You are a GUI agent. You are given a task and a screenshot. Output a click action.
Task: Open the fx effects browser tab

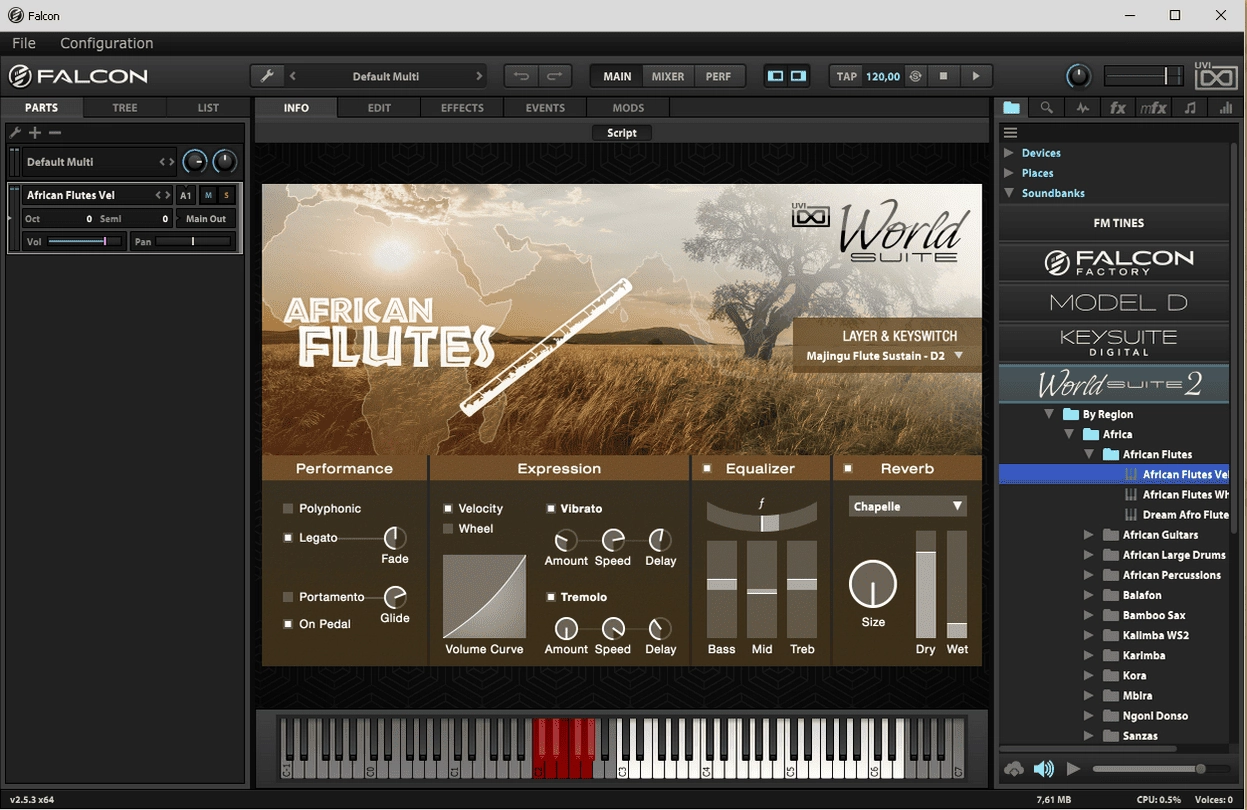pyautogui.click(x=1118, y=108)
